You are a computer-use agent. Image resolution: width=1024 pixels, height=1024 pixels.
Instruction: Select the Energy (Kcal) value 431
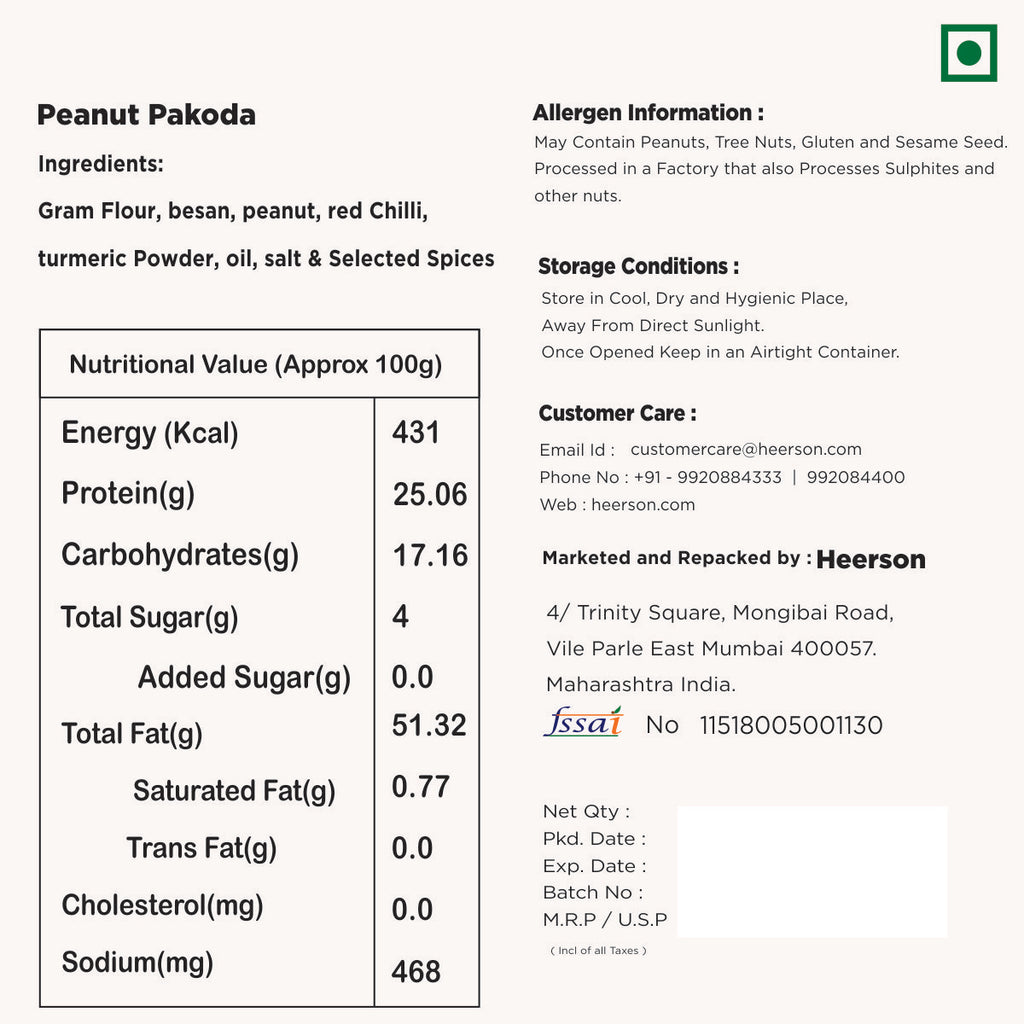tap(416, 432)
